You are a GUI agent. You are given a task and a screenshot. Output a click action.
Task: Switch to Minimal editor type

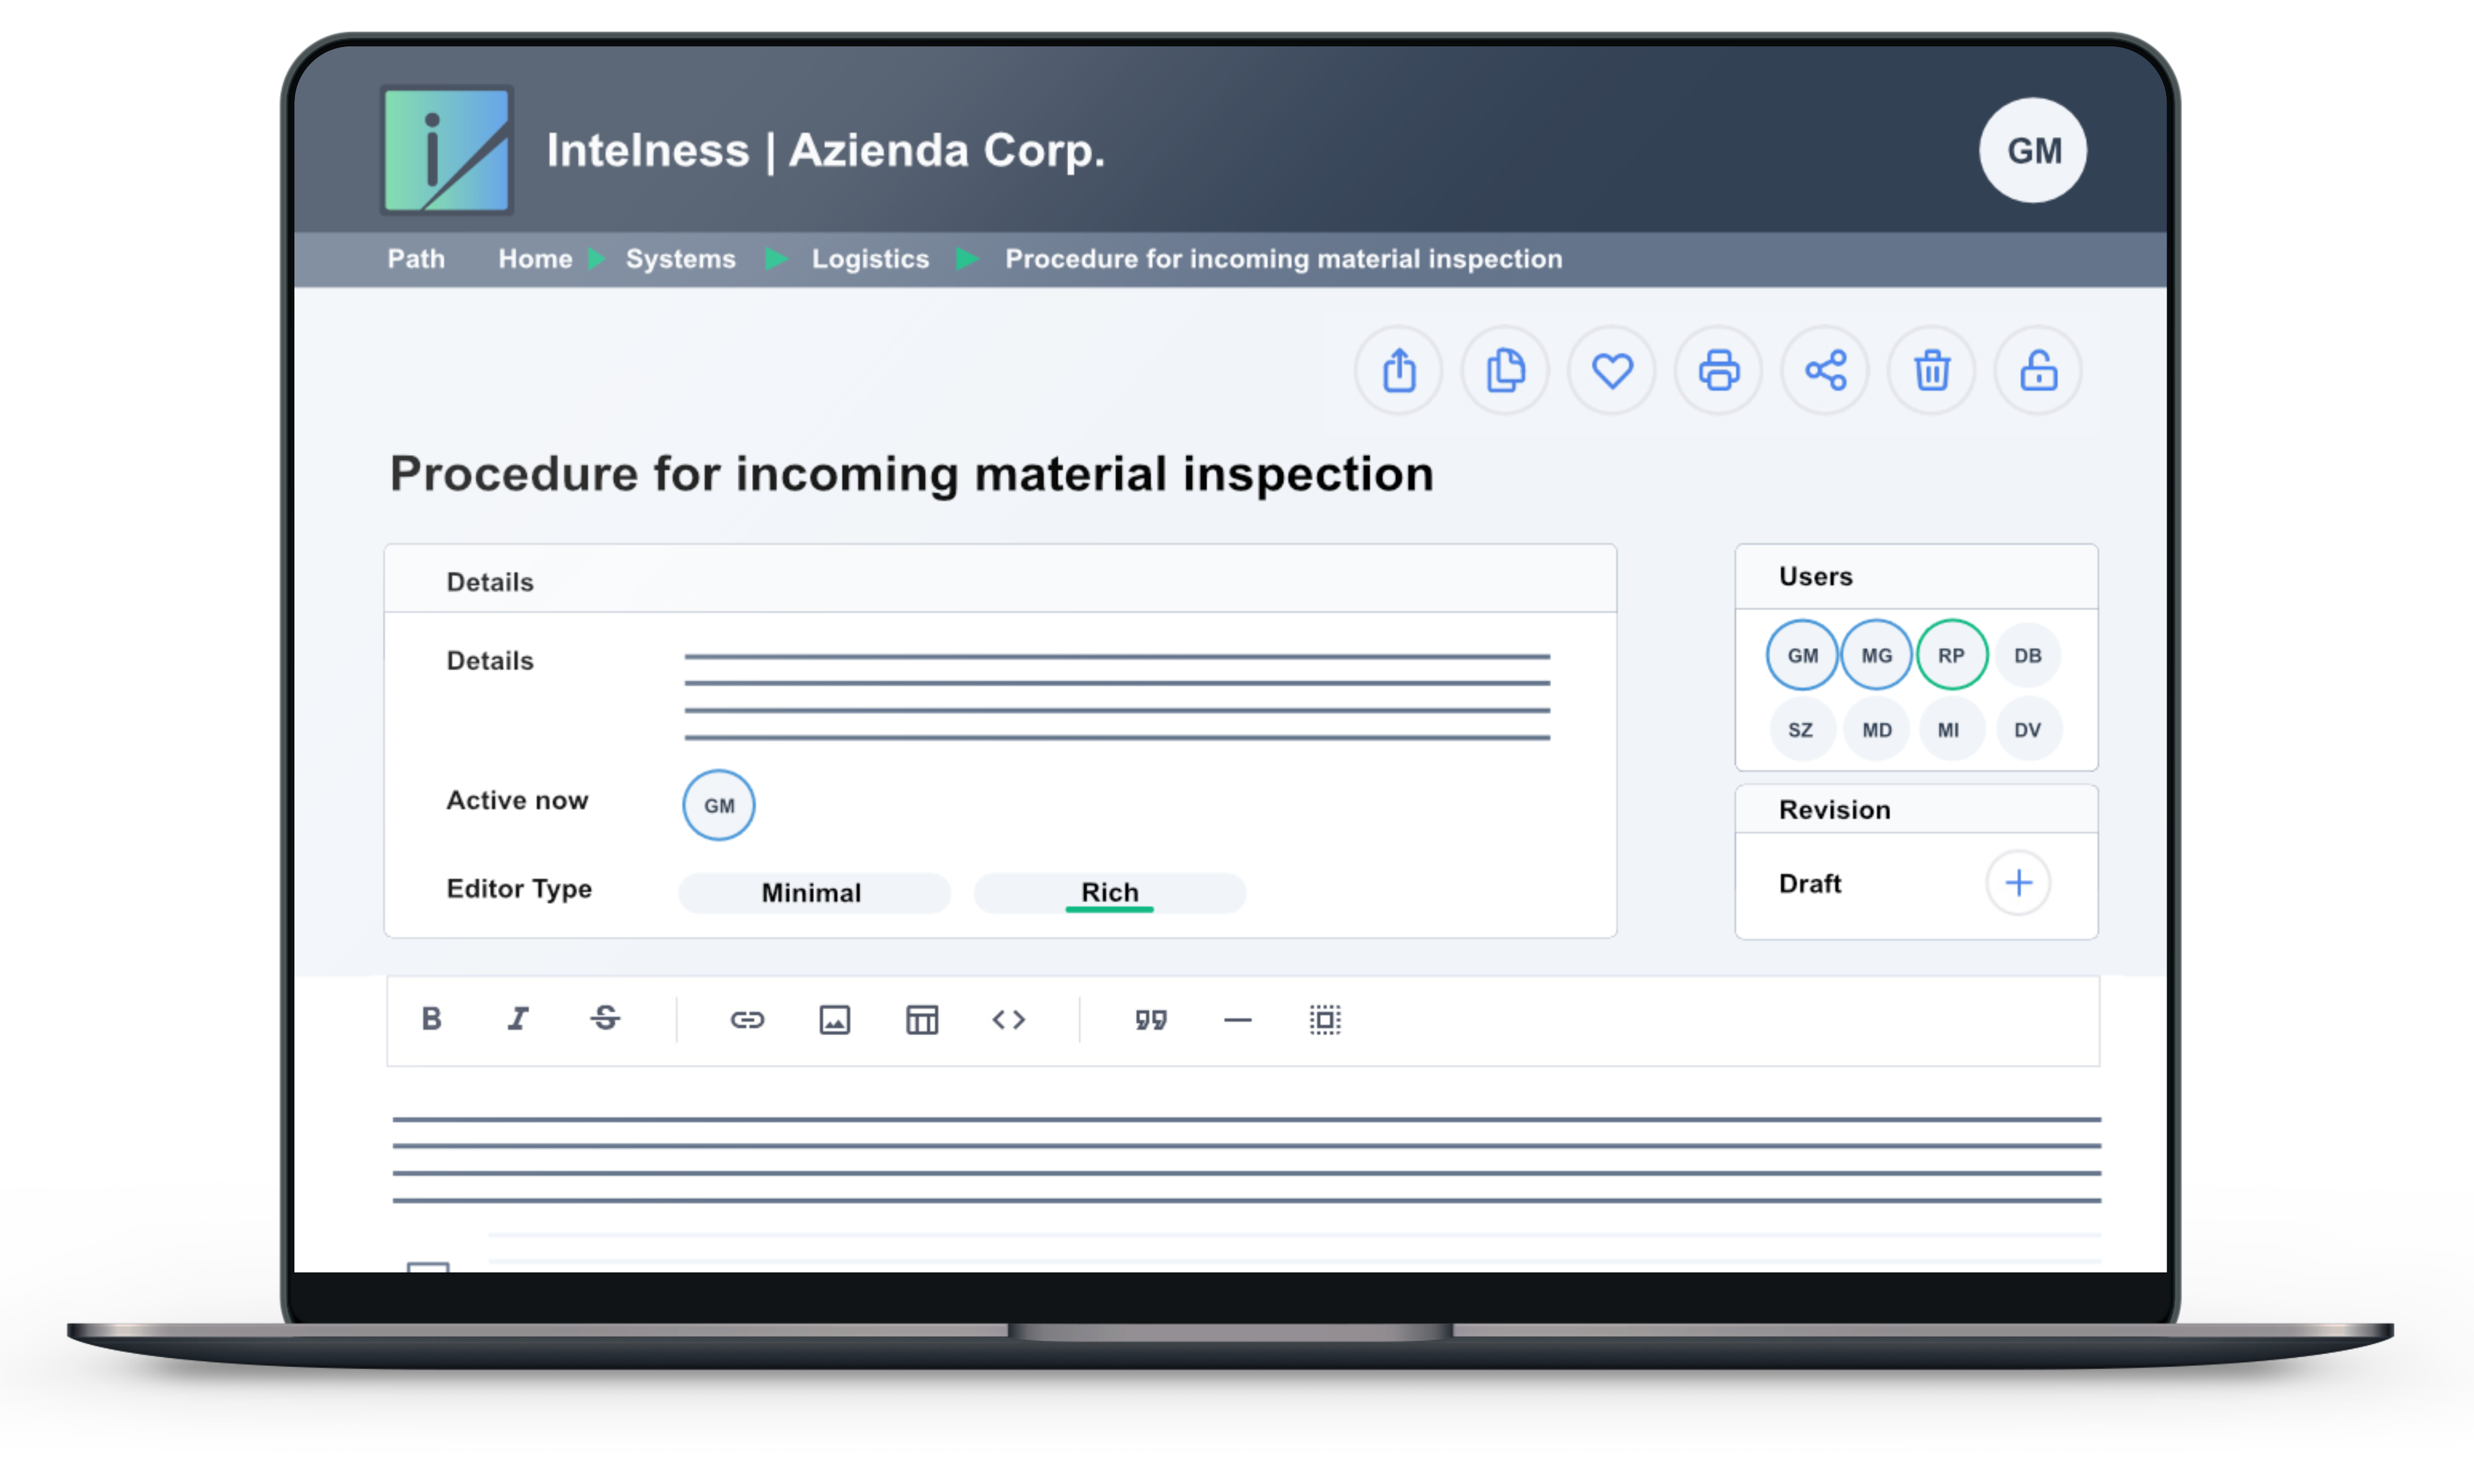pyautogui.click(x=810, y=890)
